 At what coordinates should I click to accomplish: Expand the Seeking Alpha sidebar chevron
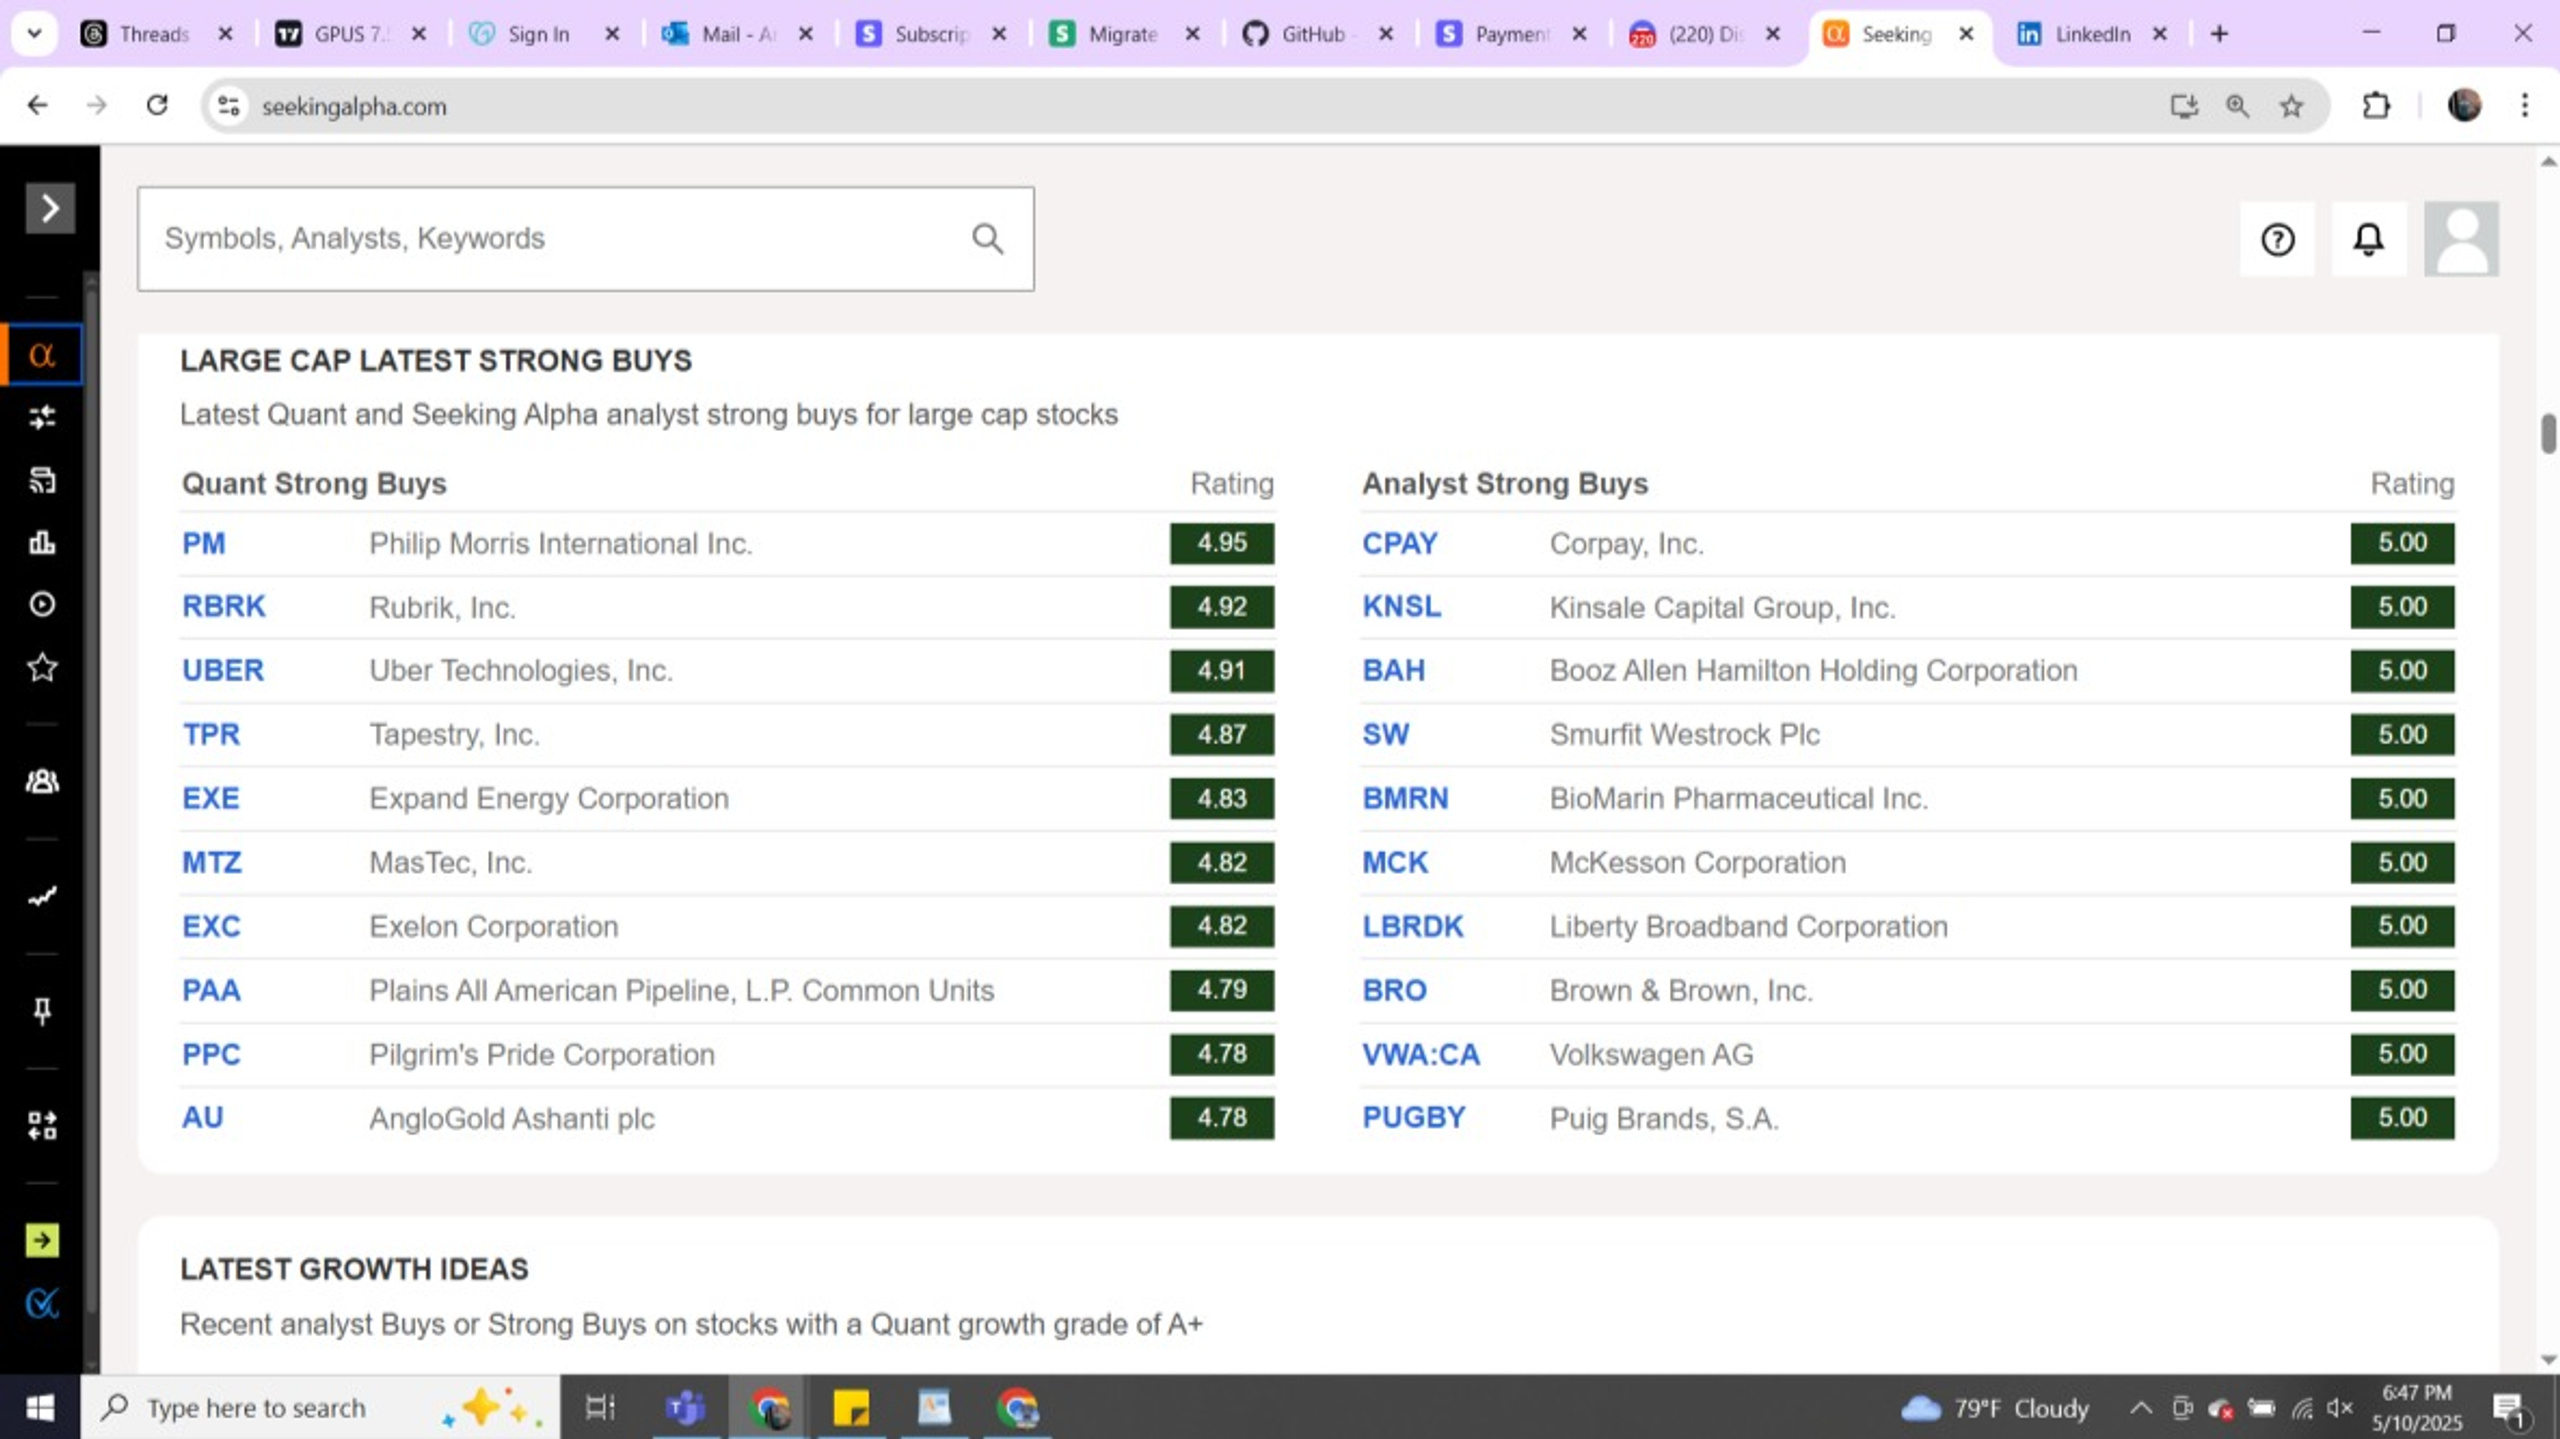pyautogui.click(x=49, y=208)
